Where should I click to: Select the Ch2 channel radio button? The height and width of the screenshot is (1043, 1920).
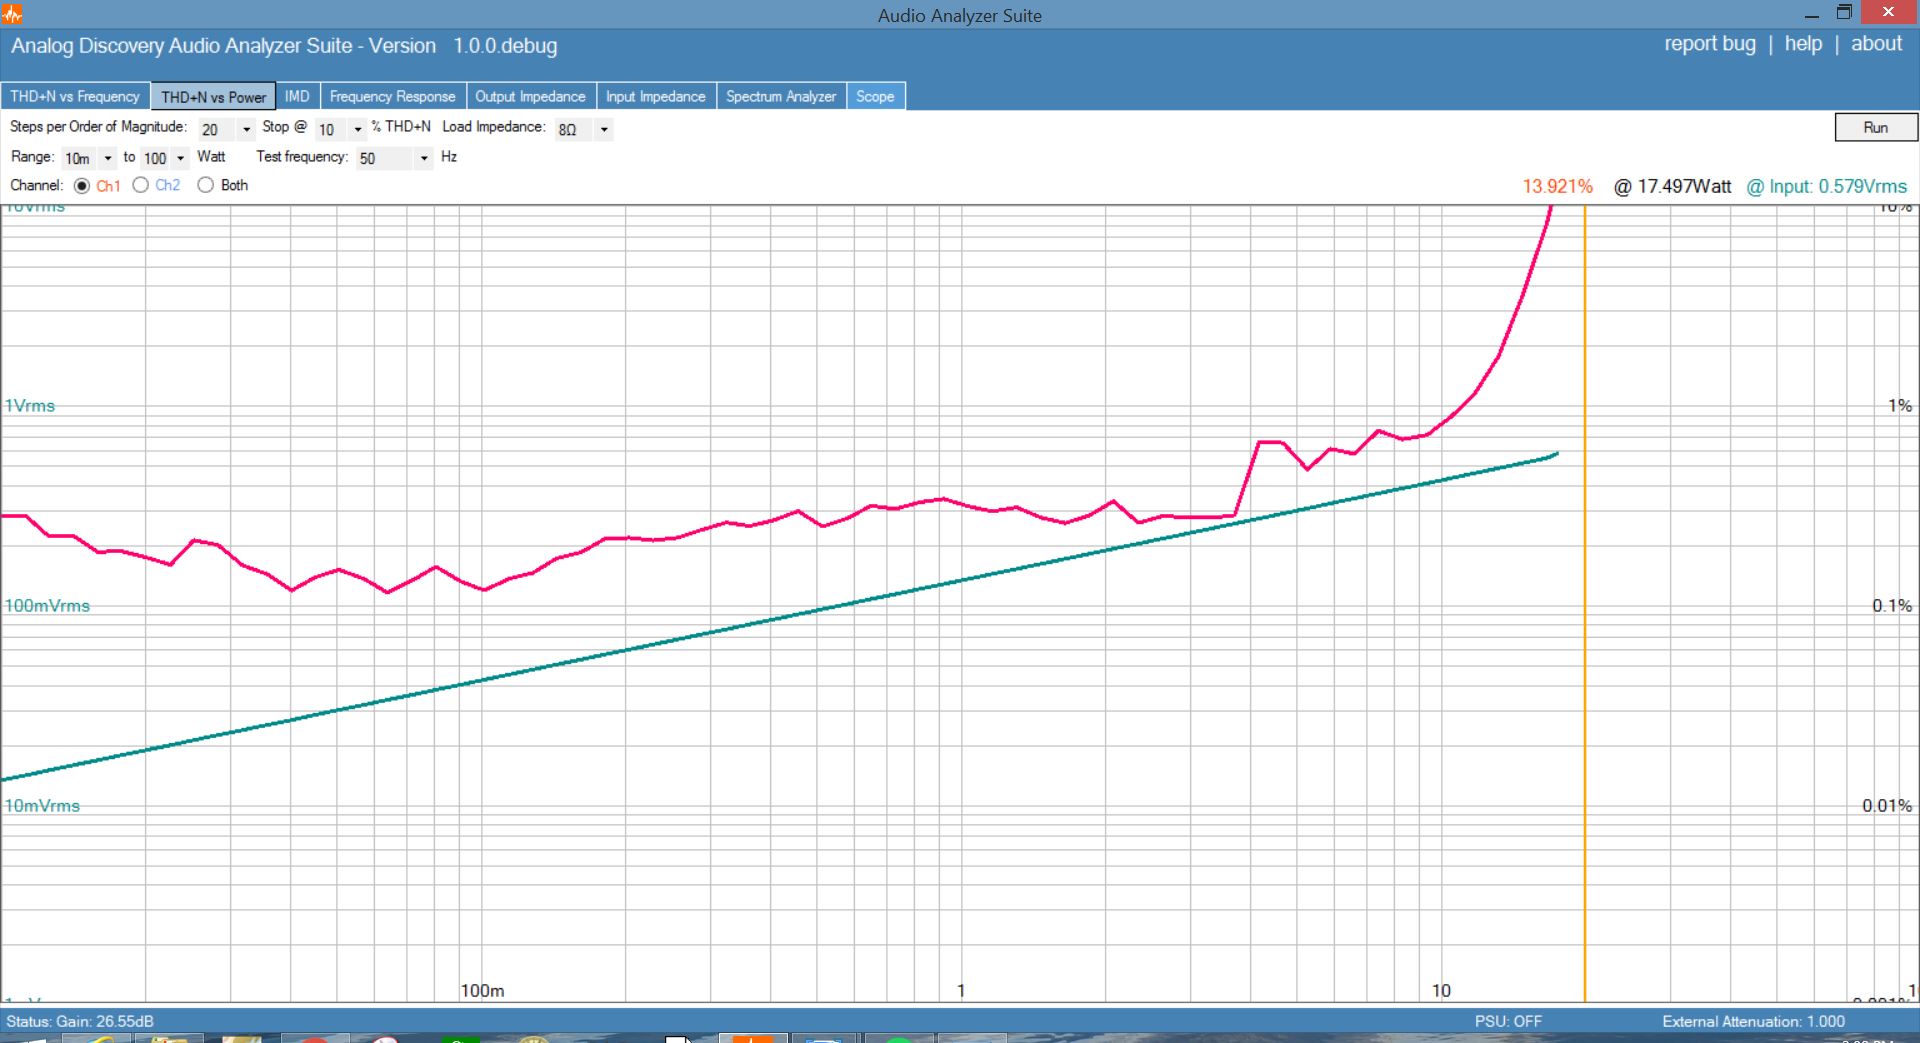point(141,185)
